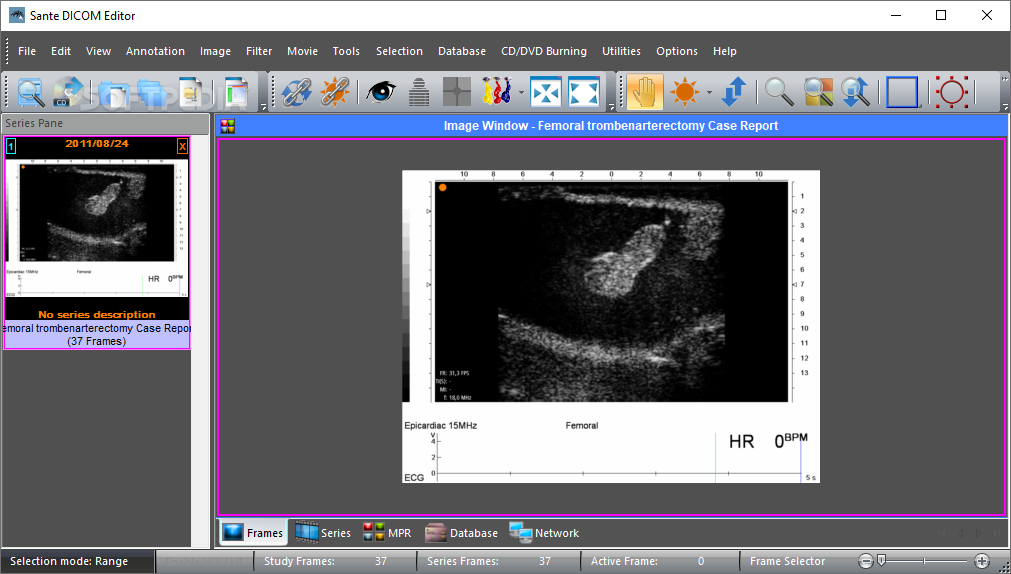Select the magnifier over colored squares tool

tap(818, 92)
